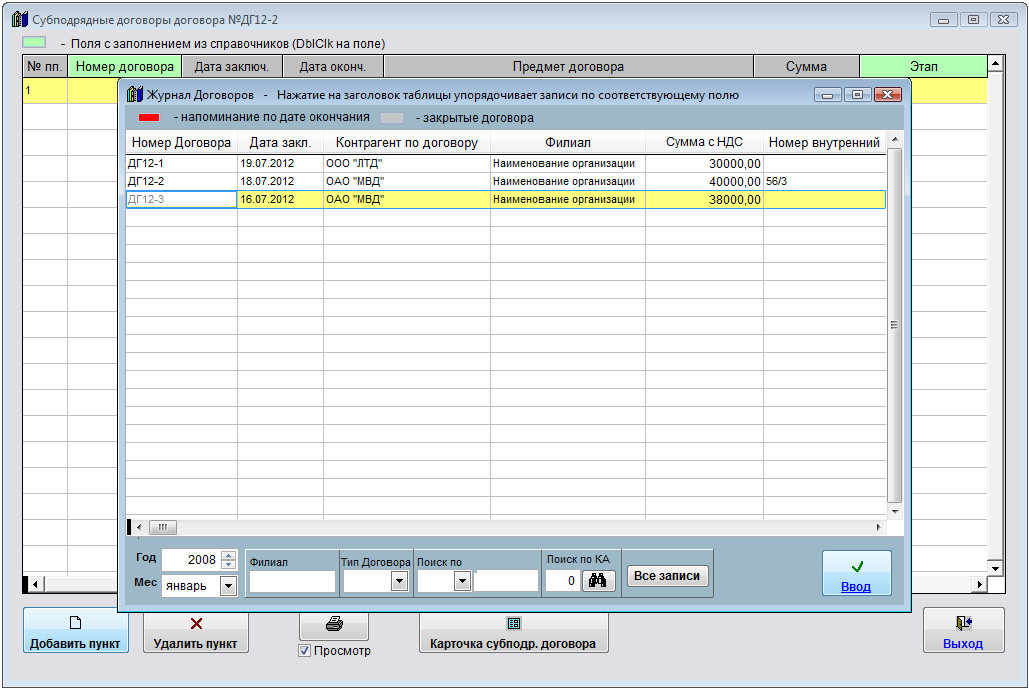Select contract row ДГ12-1

pos(180,164)
